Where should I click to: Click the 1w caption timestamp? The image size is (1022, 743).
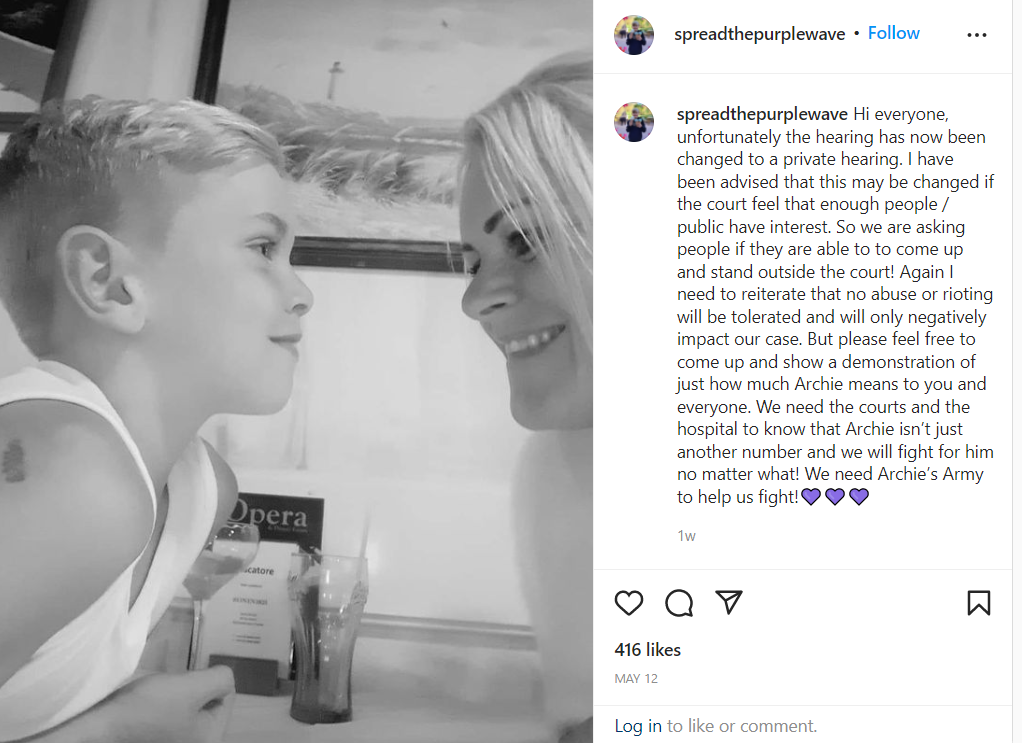coord(686,536)
